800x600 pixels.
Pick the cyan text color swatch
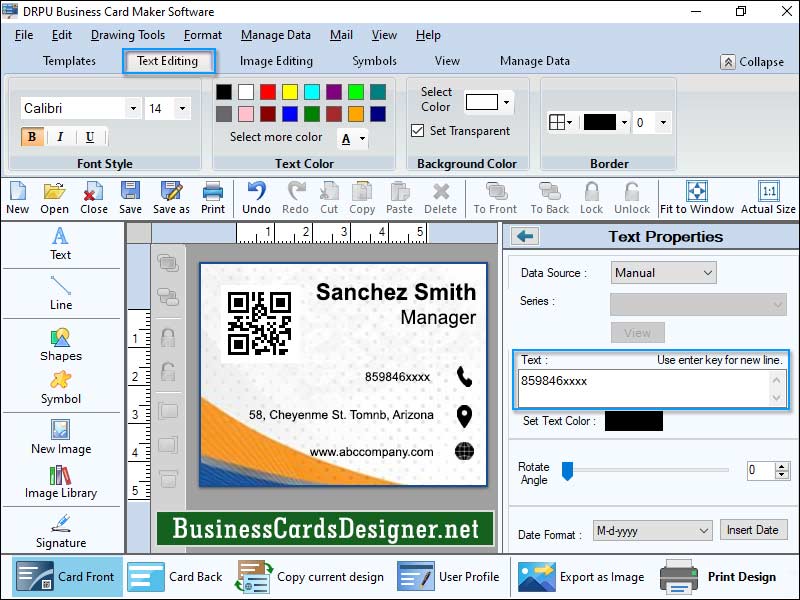312,92
